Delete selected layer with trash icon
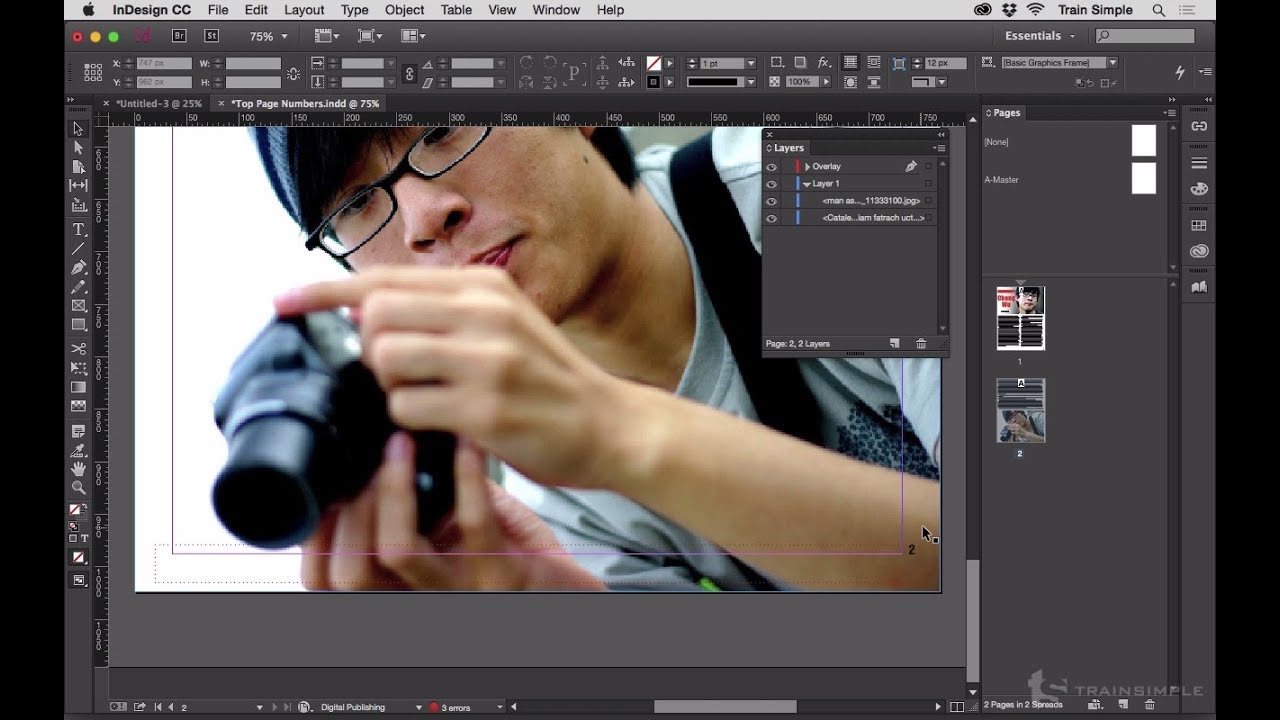This screenshot has width=1280, height=720. coord(921,343)
